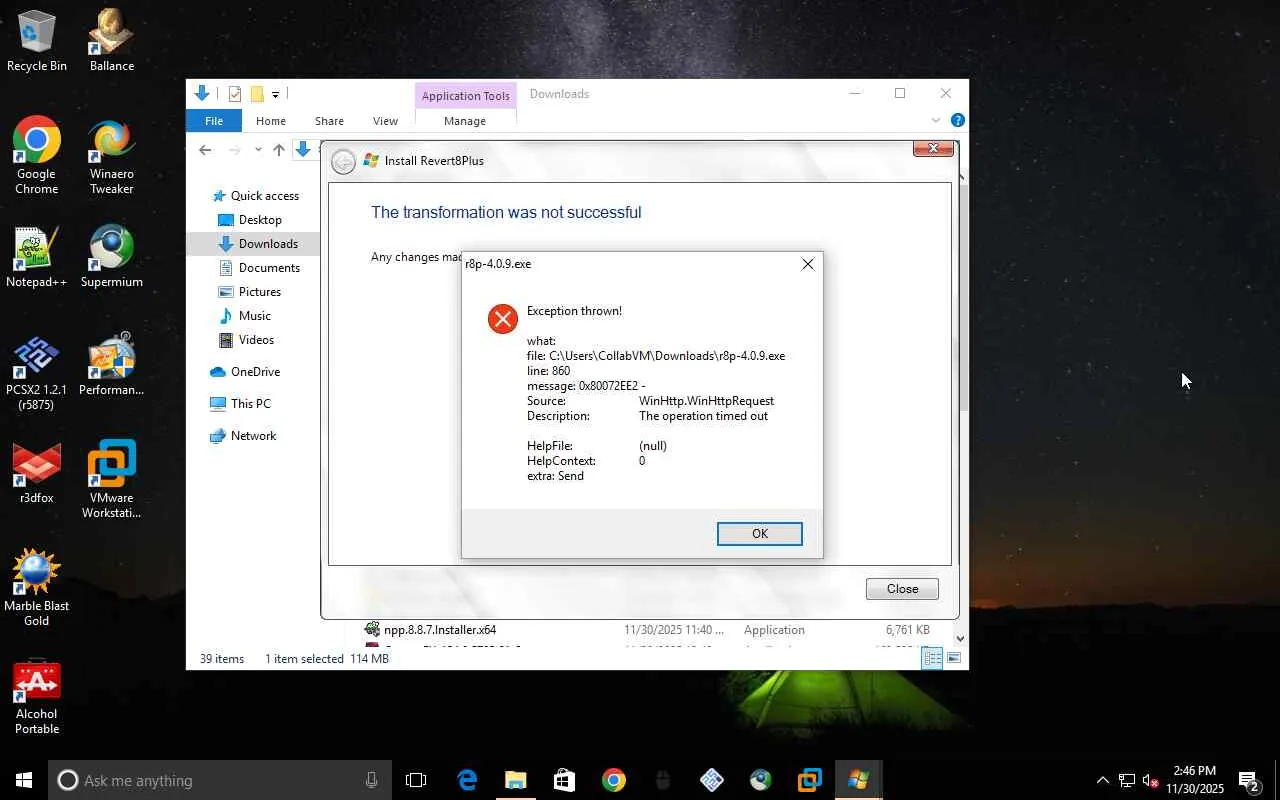1280x800 pixels.
Task: Open the Manage tab under Application Tools
Action: point(465,121)
